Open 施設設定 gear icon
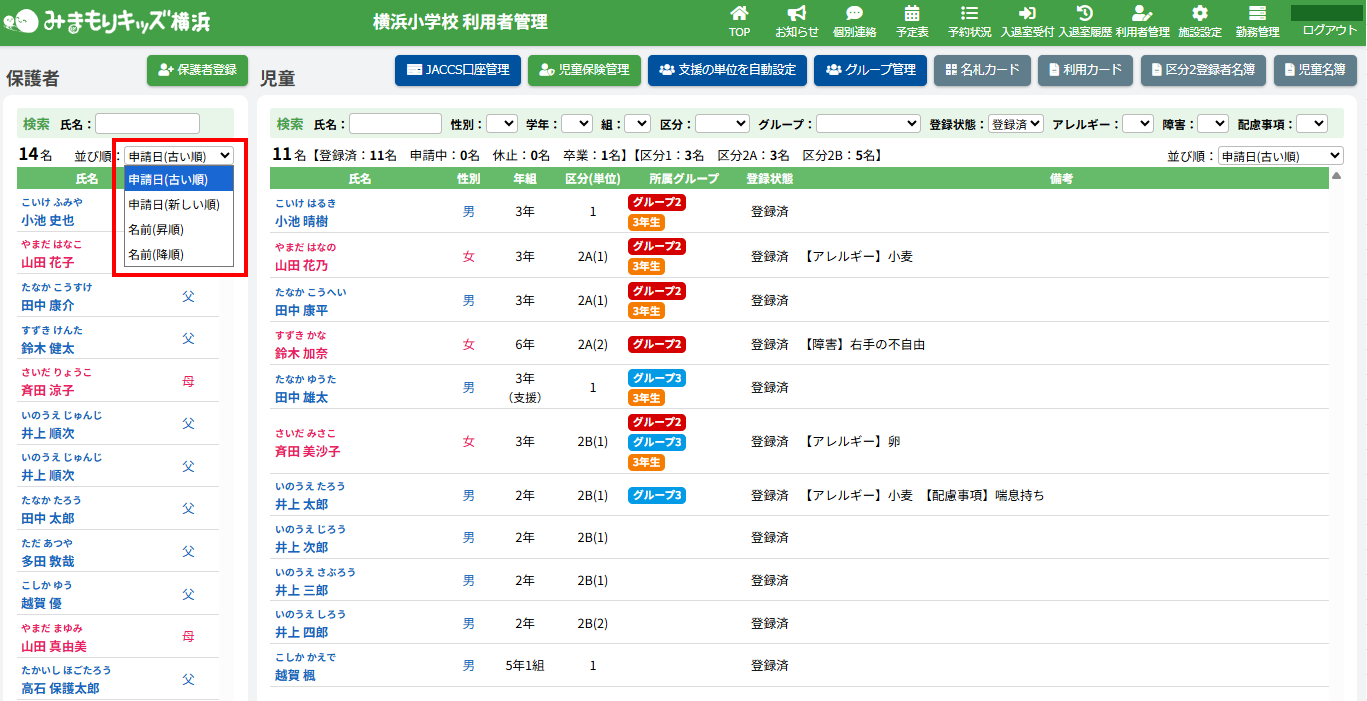The height and width of the screenshot is (701, 1367). (1200, 14)
